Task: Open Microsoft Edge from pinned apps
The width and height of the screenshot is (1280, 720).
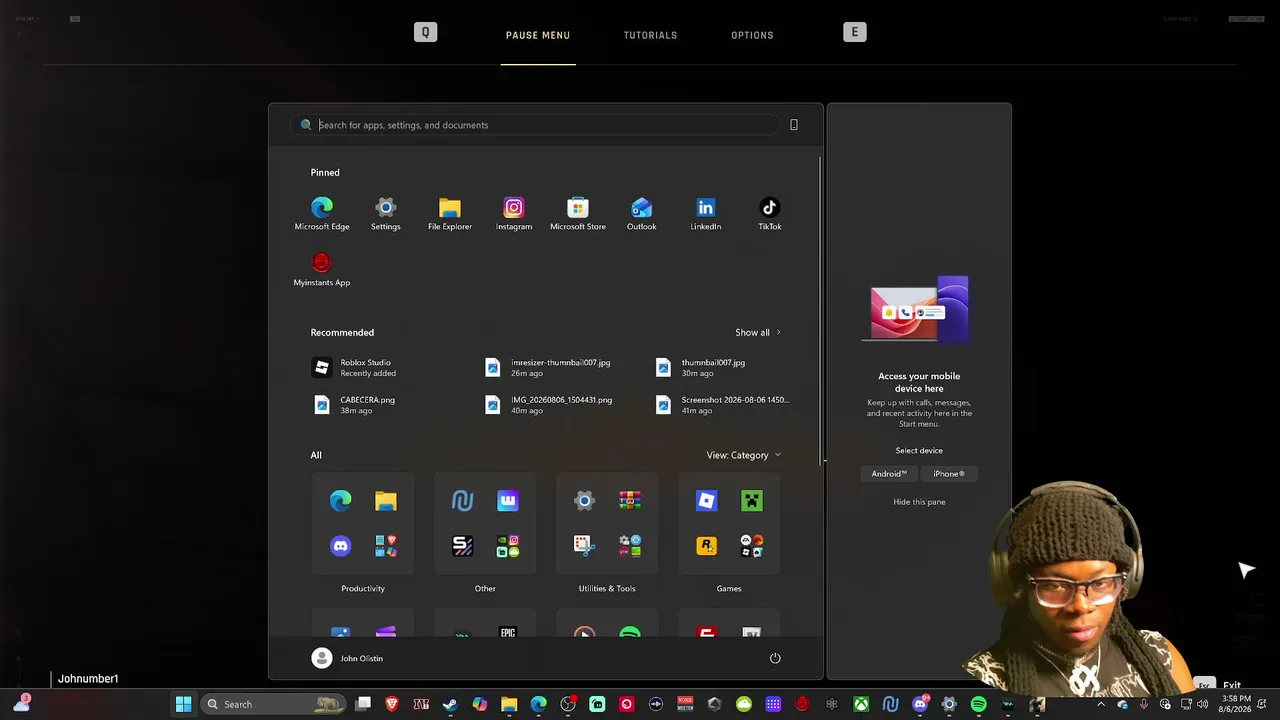Action: click(x=322, y=214)
